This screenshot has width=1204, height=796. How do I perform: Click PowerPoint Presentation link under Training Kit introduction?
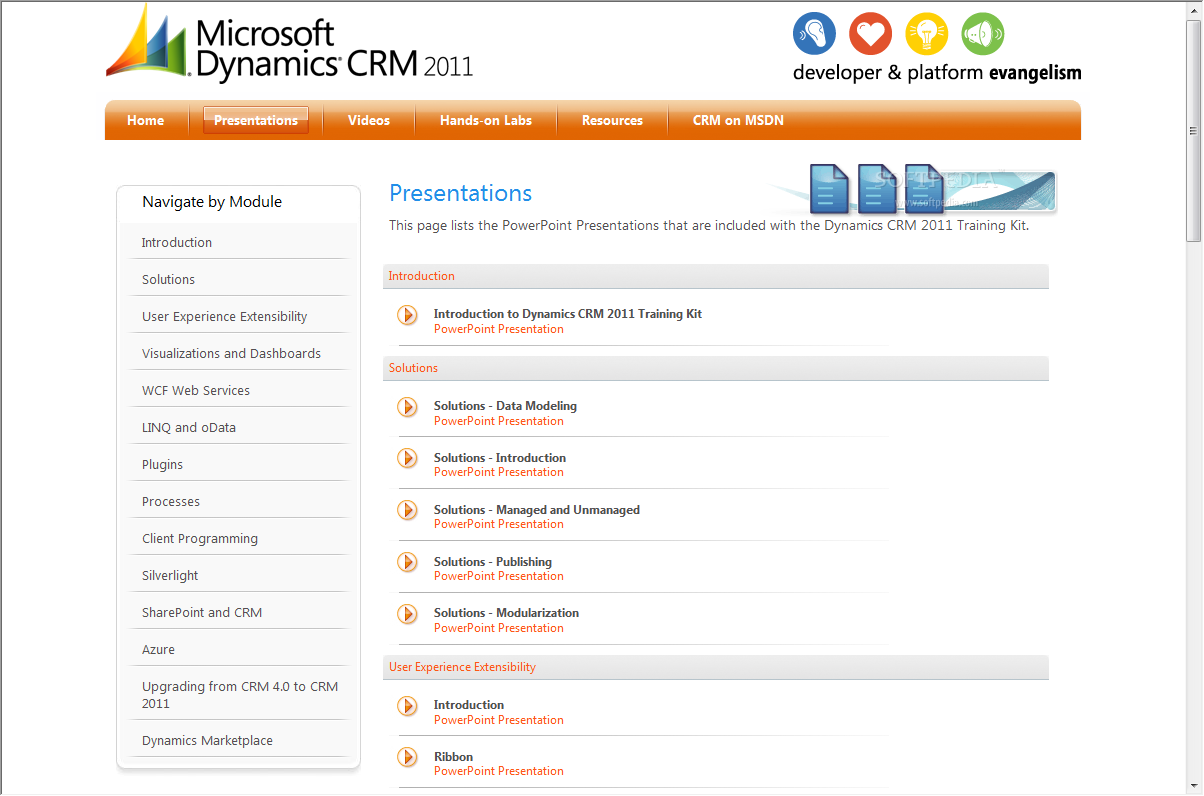tap(499, 329)
